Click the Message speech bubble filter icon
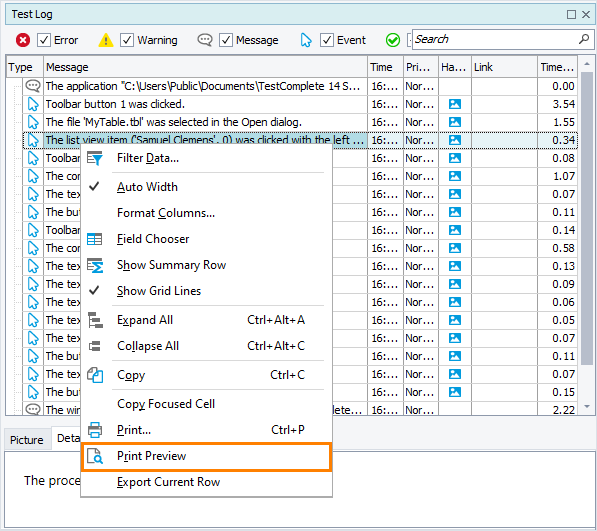This screenshot has height=531, width=597. [205, 40]
